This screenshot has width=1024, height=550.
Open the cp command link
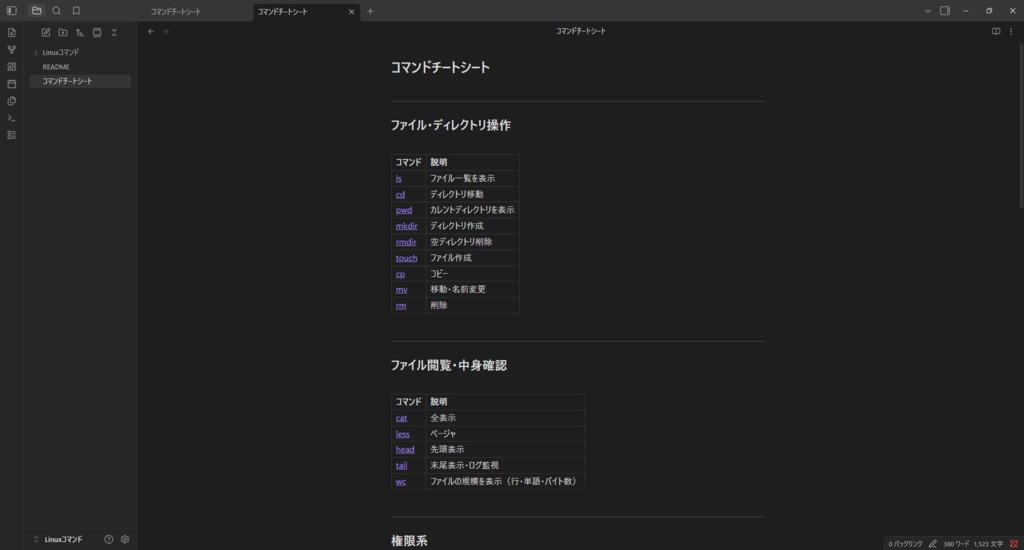click(400, 274)
